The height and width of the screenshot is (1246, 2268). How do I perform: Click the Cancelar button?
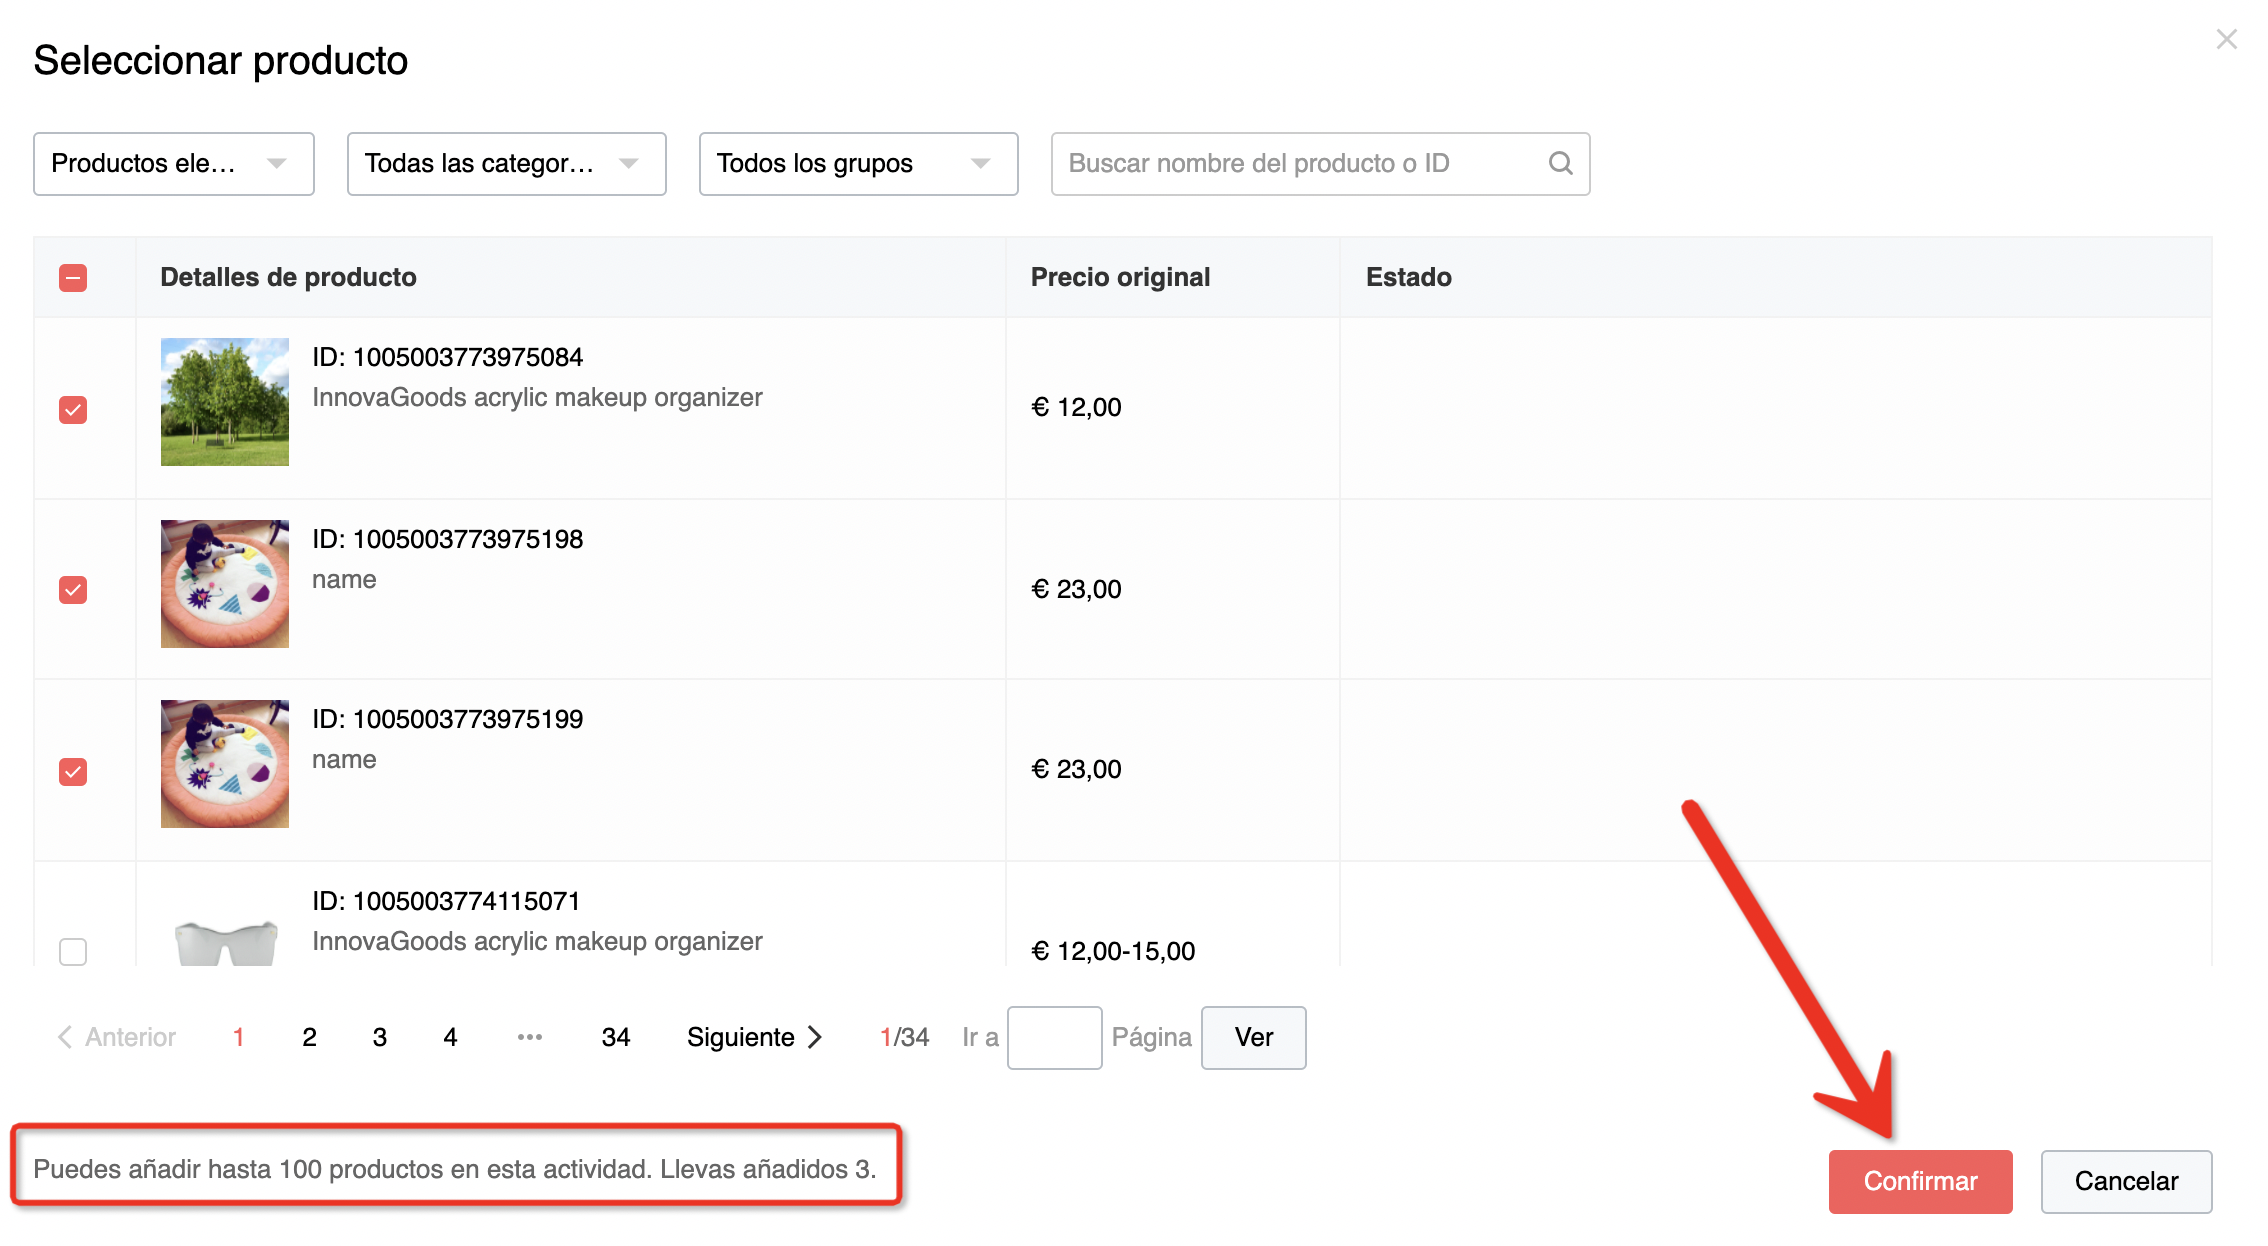coord(2125,1181)
